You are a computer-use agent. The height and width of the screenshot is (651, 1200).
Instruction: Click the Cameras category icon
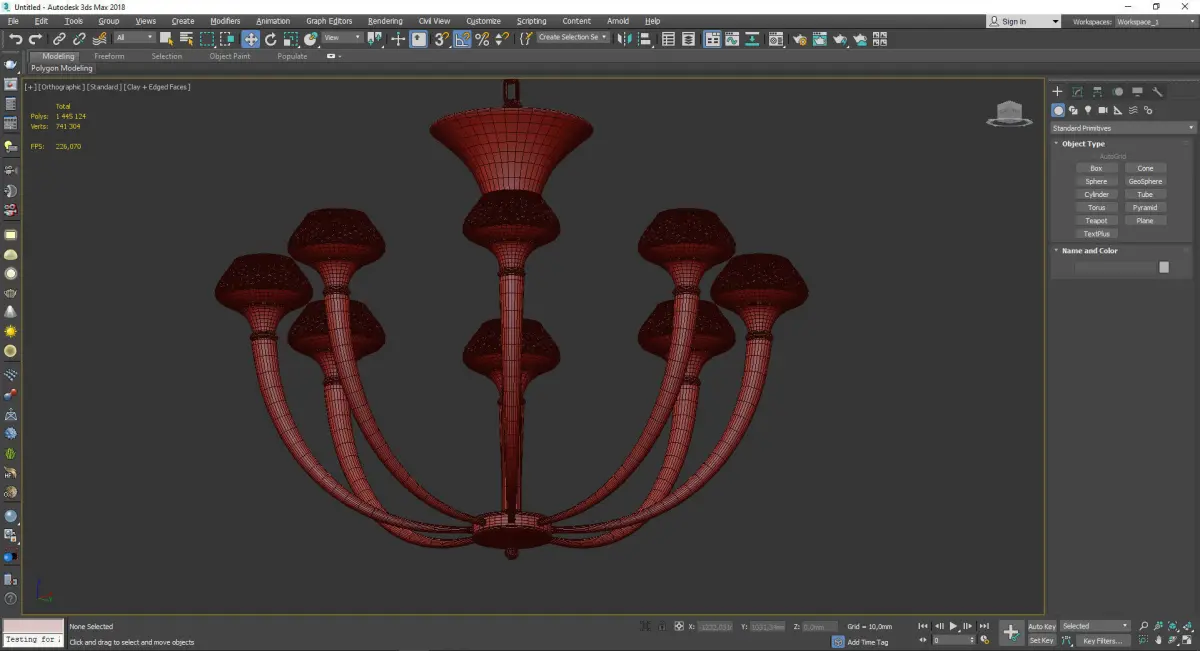click(x=1103, y=110)
